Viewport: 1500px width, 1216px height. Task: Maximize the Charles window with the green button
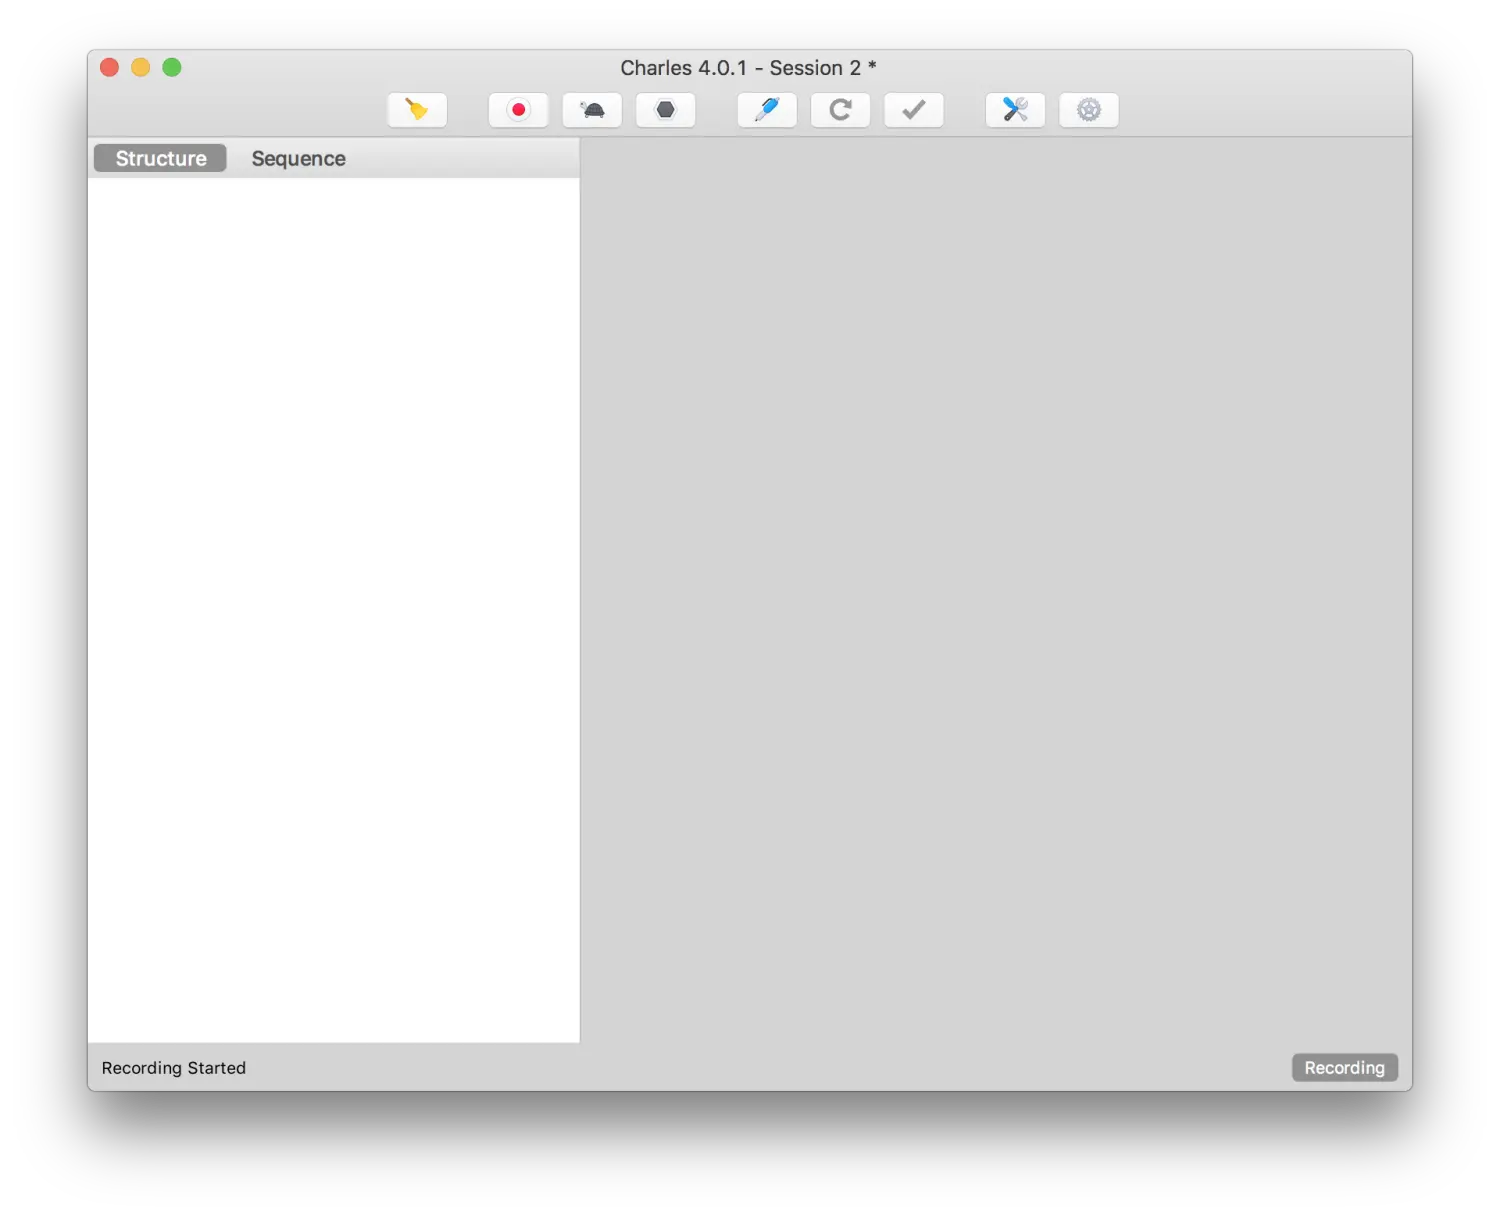click(172, 67)
